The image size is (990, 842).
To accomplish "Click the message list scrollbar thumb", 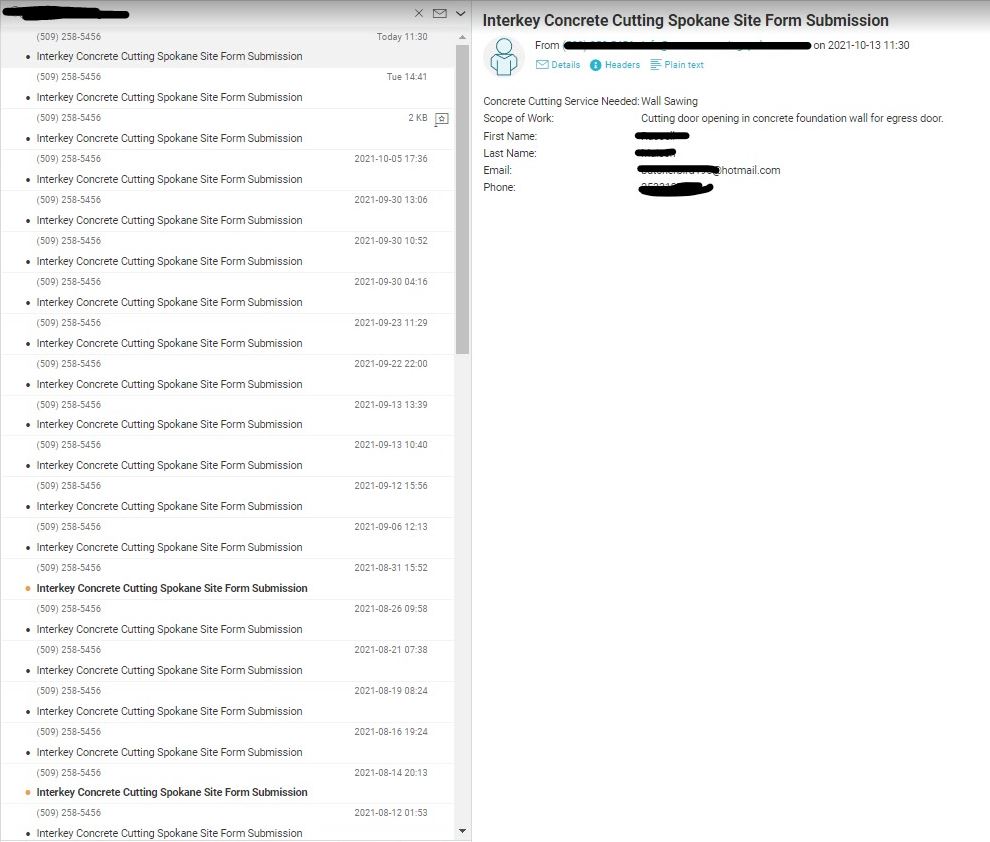I will (462, 199).
